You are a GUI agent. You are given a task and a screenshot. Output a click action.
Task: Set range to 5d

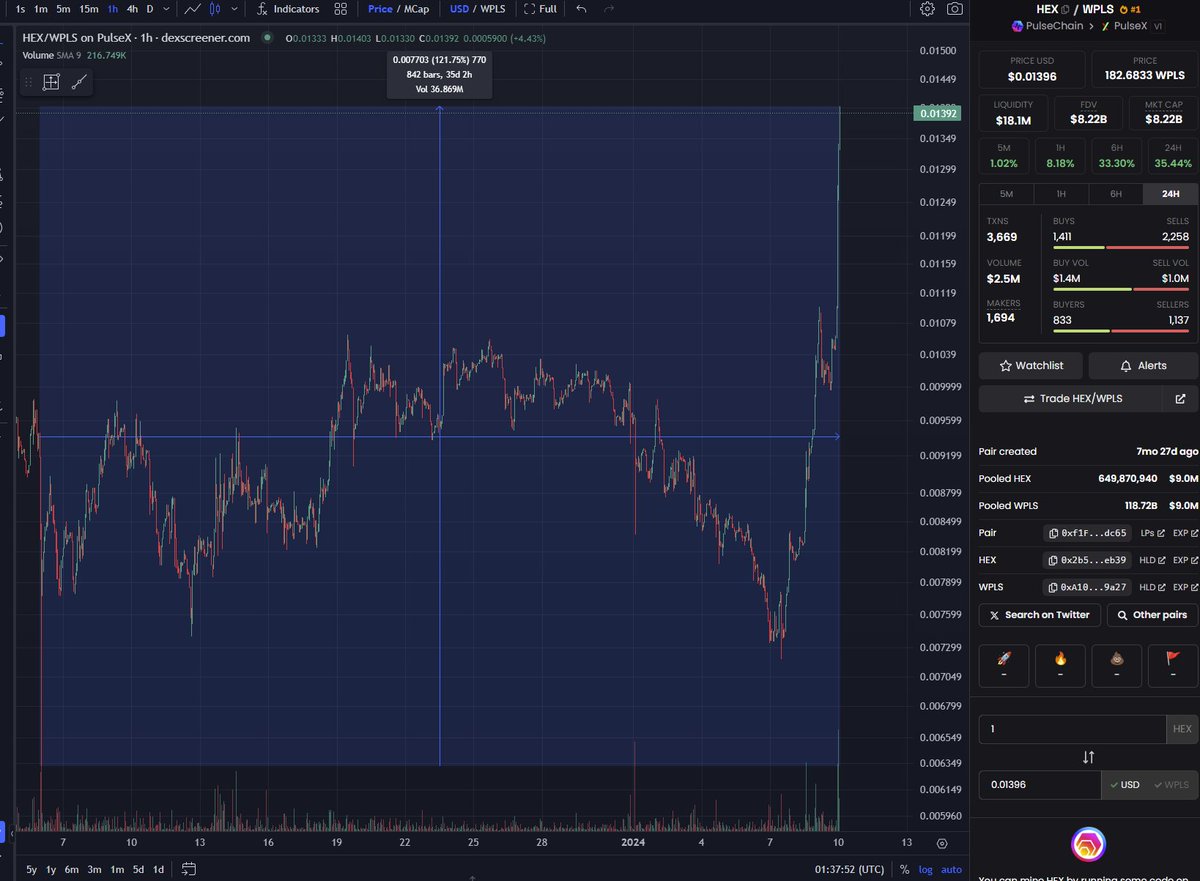(x=138, y=869)
